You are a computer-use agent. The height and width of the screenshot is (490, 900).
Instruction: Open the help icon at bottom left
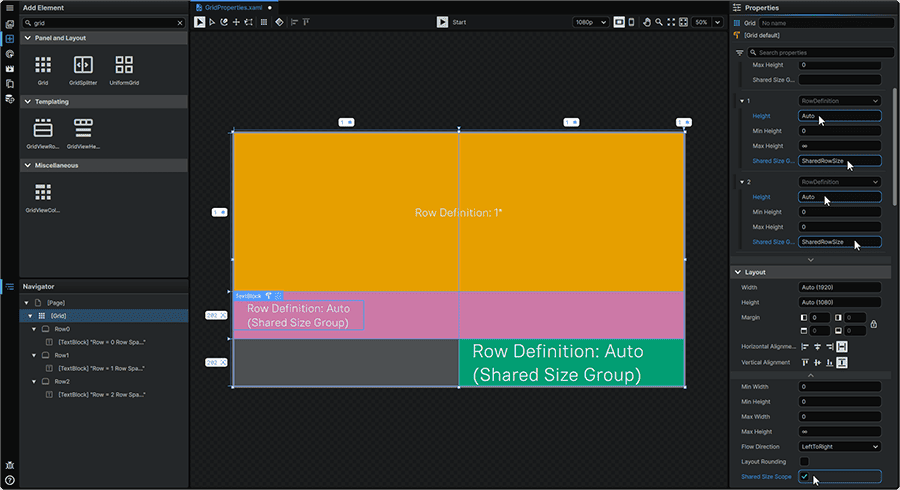9,481
